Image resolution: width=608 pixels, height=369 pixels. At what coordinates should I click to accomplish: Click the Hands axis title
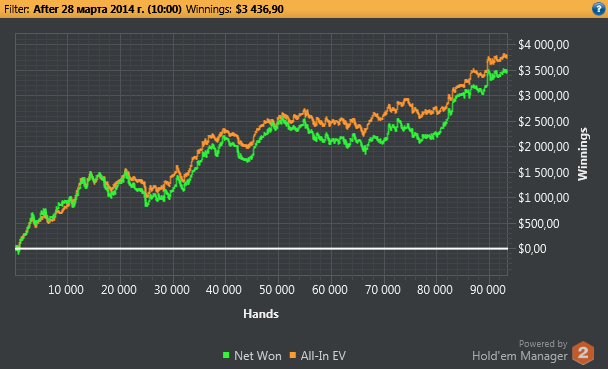(261, 314)
